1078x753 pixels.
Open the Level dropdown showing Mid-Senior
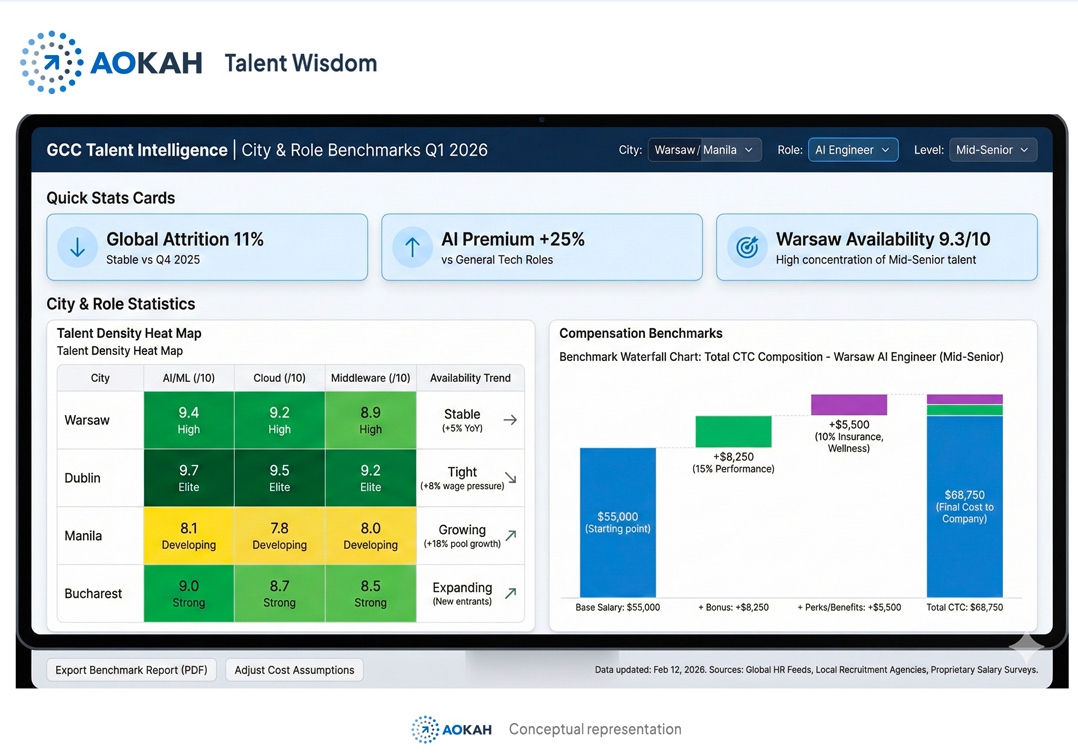click(992, 150)
